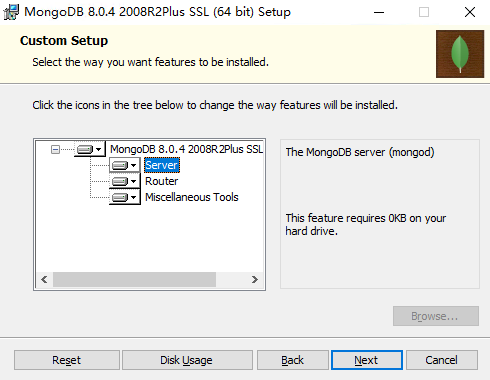Image resolution: width=490 pixels, height=380 pixels.
Task: Select the Router tree item
Action: click(162, 181)
